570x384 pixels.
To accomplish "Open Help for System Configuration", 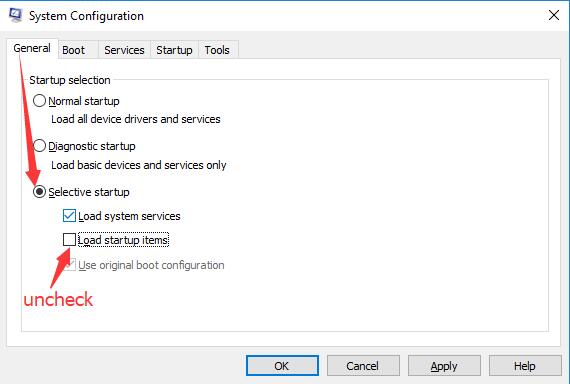I will [525, 365].
